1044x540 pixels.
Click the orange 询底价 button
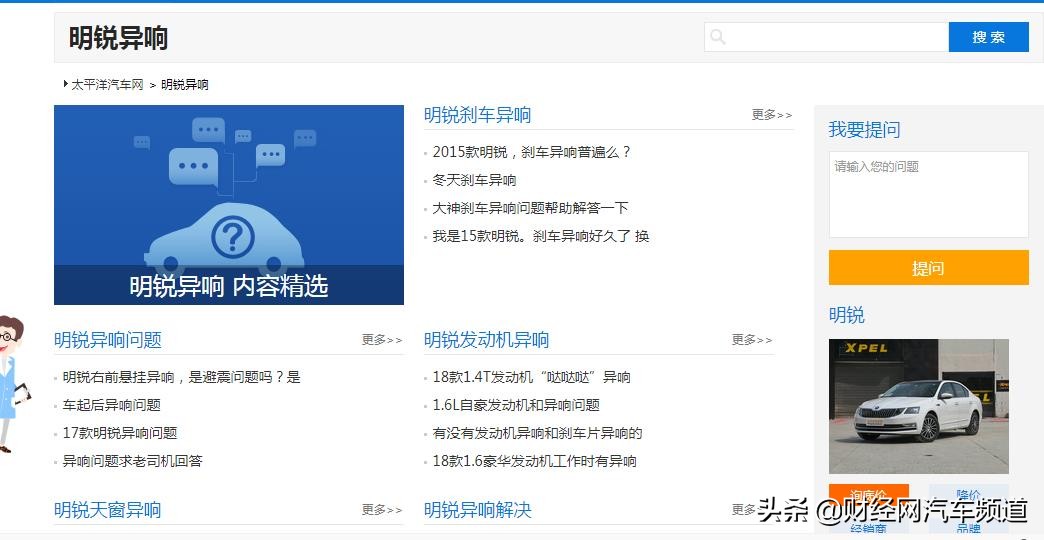[868, 494]
